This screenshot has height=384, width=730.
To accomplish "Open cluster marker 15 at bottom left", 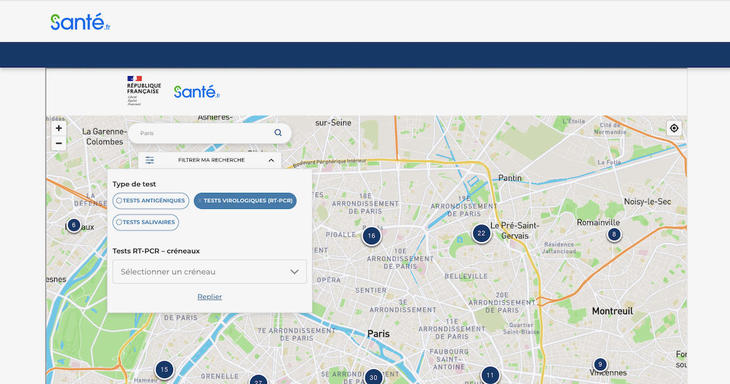I will pyautogui.click(x=164, y=370).
